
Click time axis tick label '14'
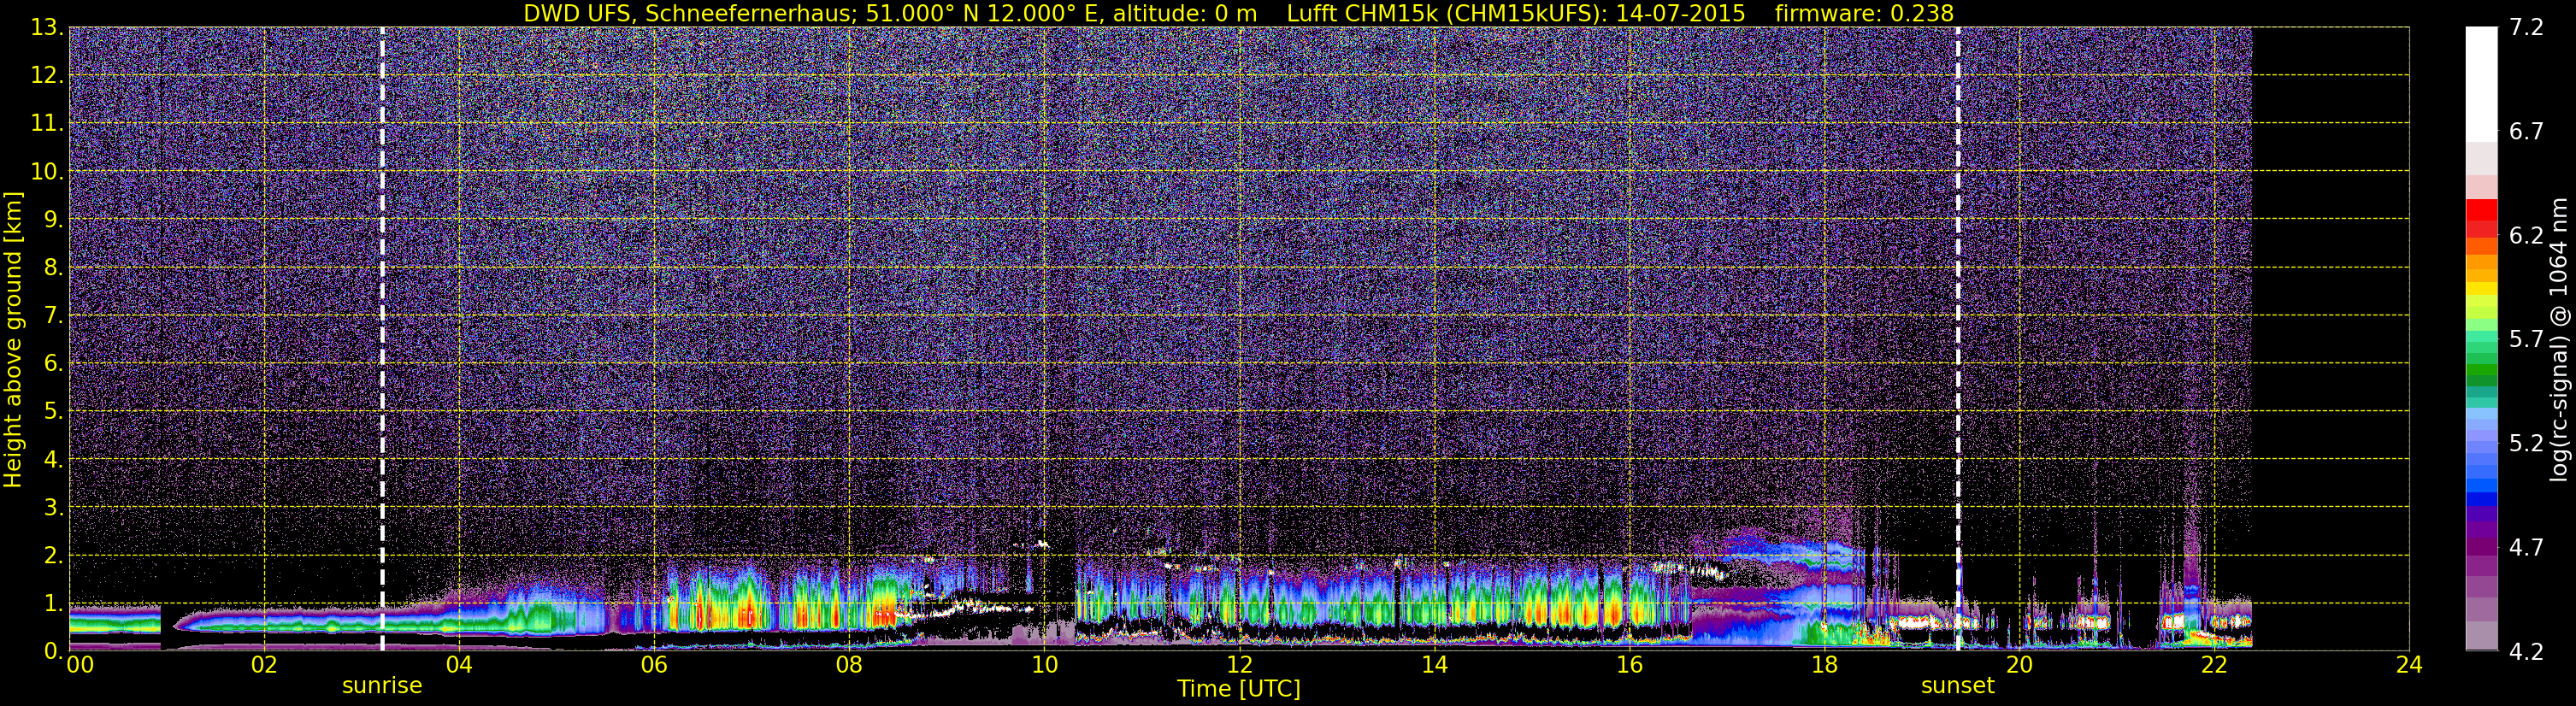[1433, 664]
